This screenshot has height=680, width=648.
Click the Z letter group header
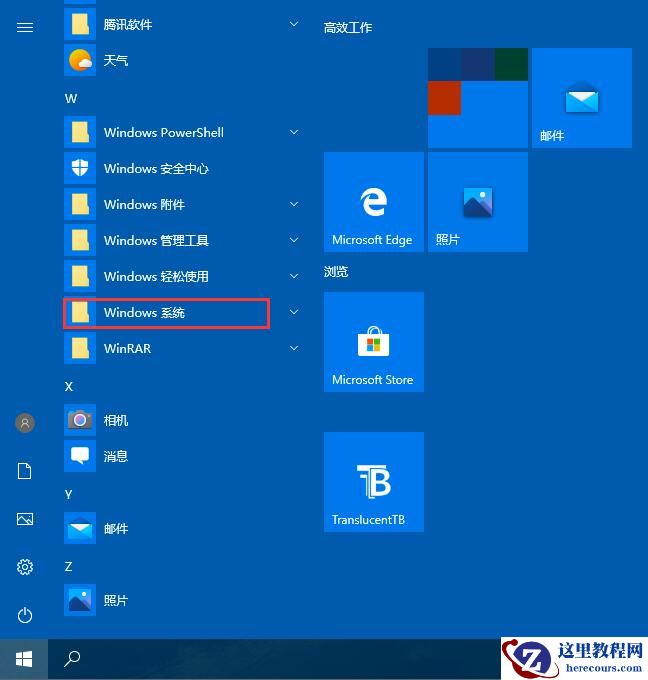tap(68, 566)
